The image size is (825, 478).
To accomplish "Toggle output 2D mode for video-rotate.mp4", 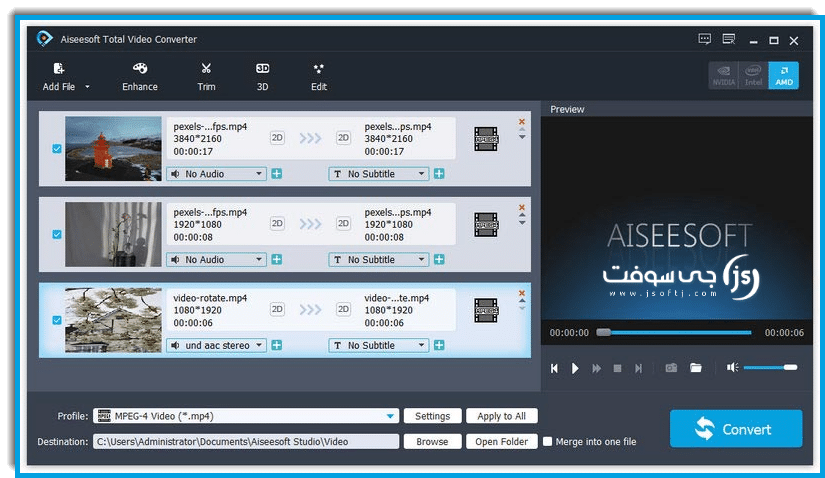I will click(x=343, y=310).
